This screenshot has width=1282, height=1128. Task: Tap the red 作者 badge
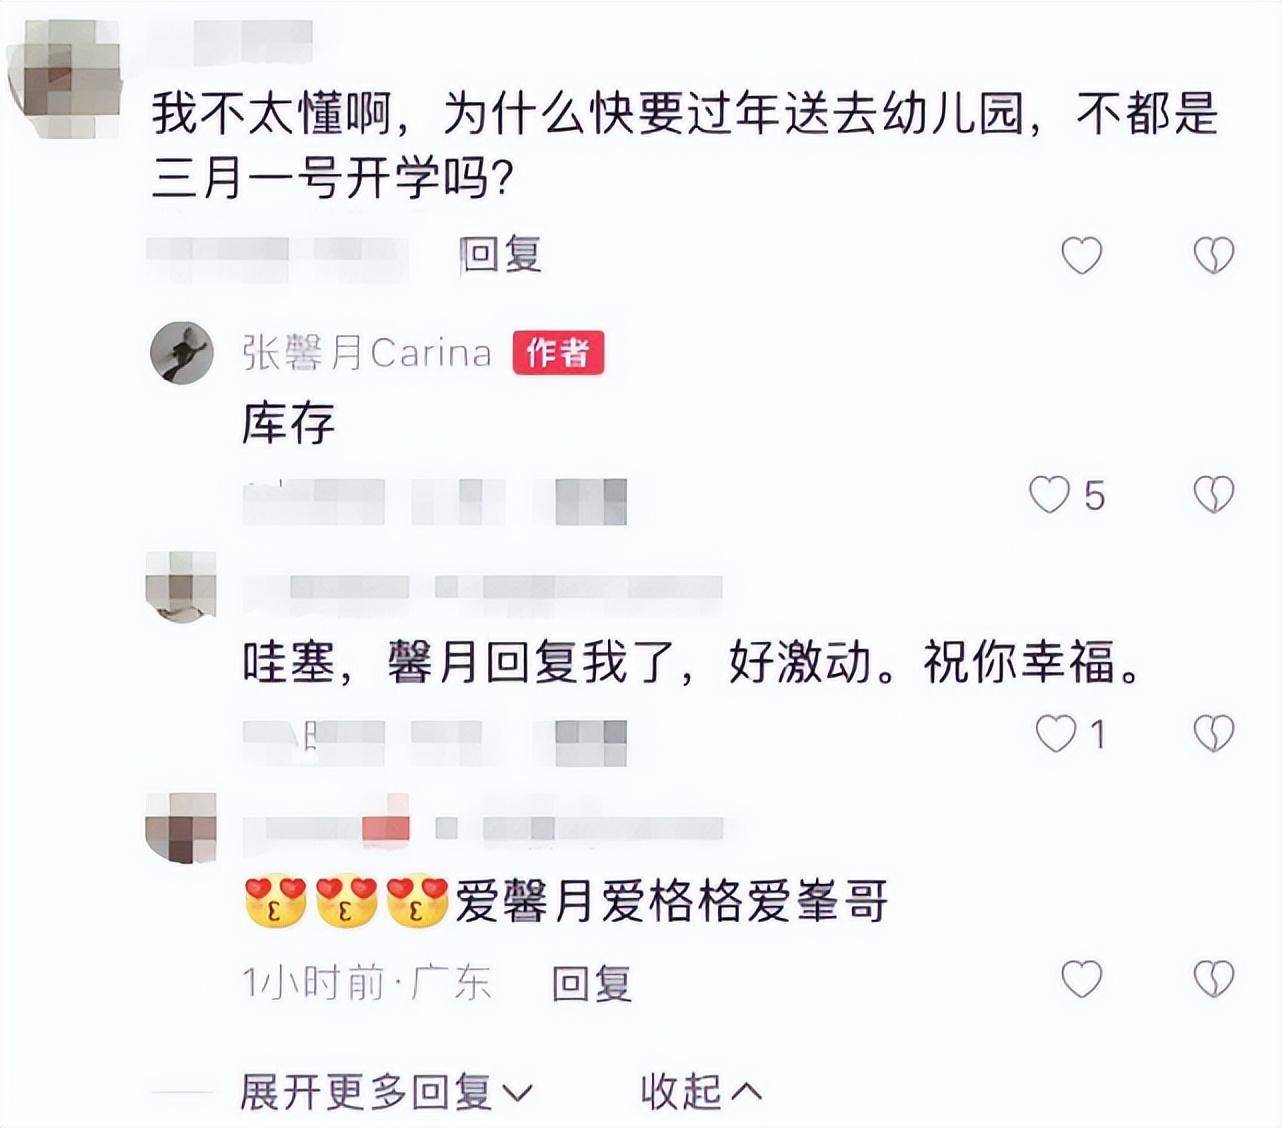[558, 353]
